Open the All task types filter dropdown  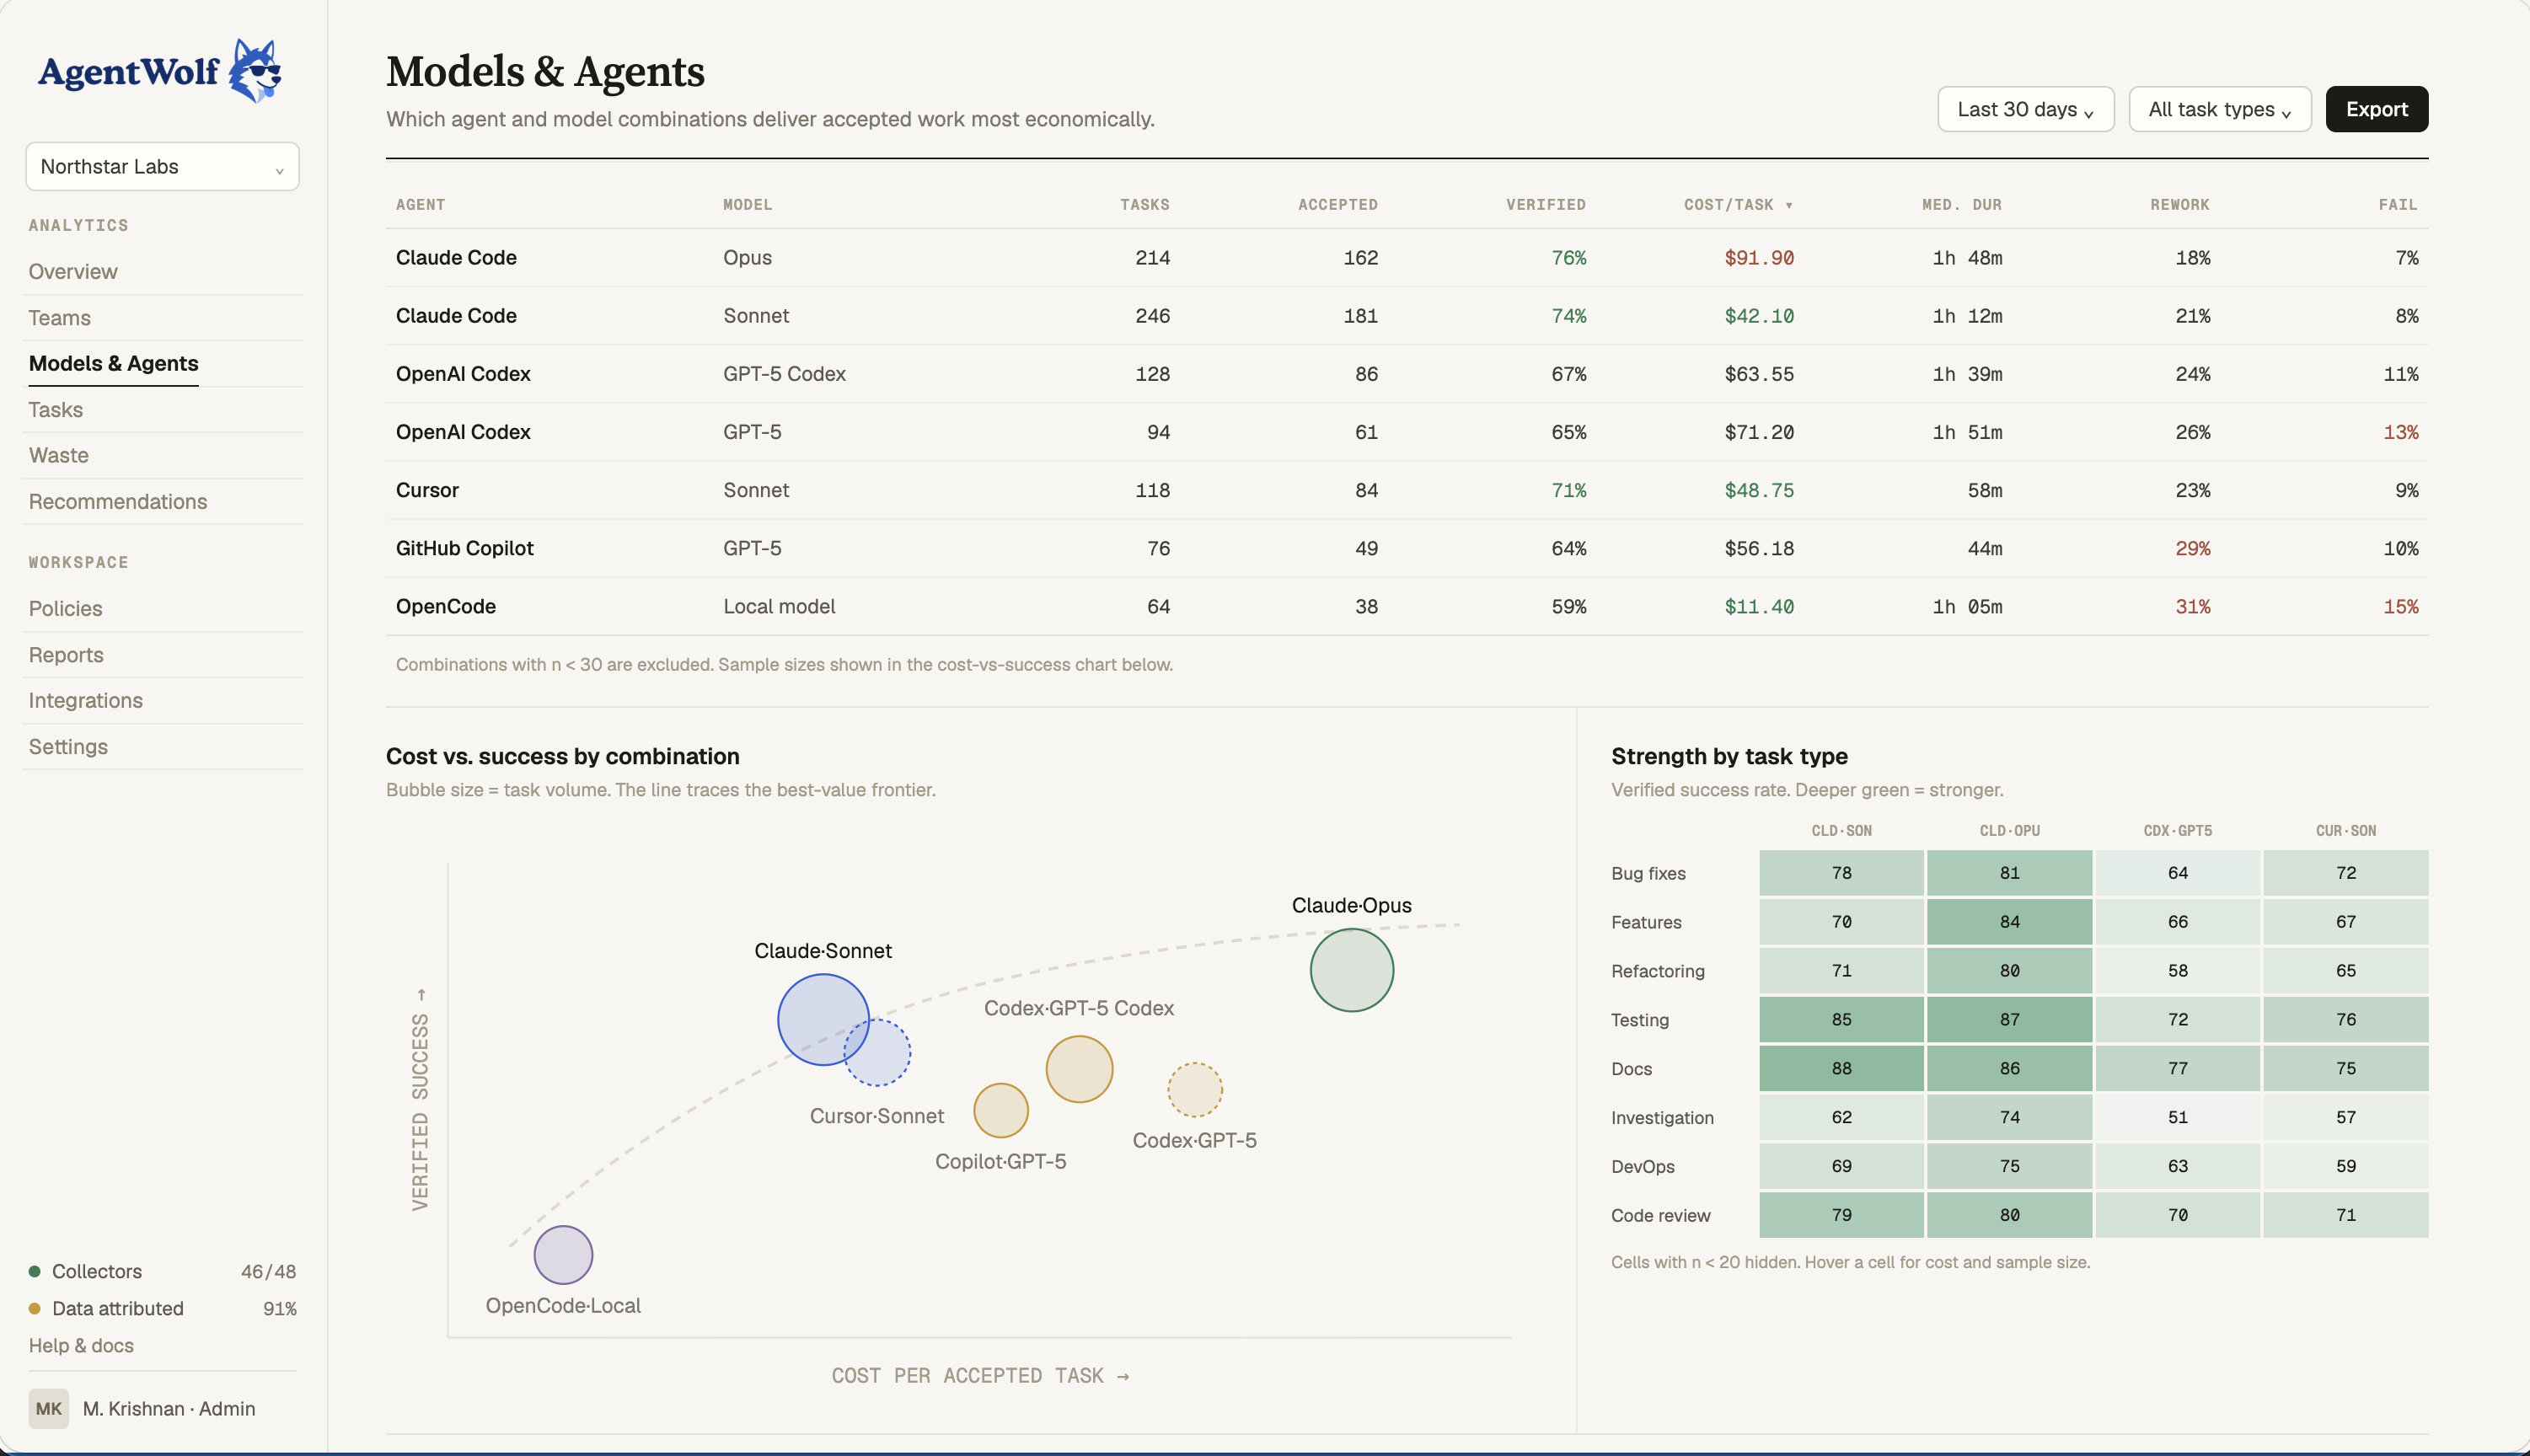(x=2219, y=109)
